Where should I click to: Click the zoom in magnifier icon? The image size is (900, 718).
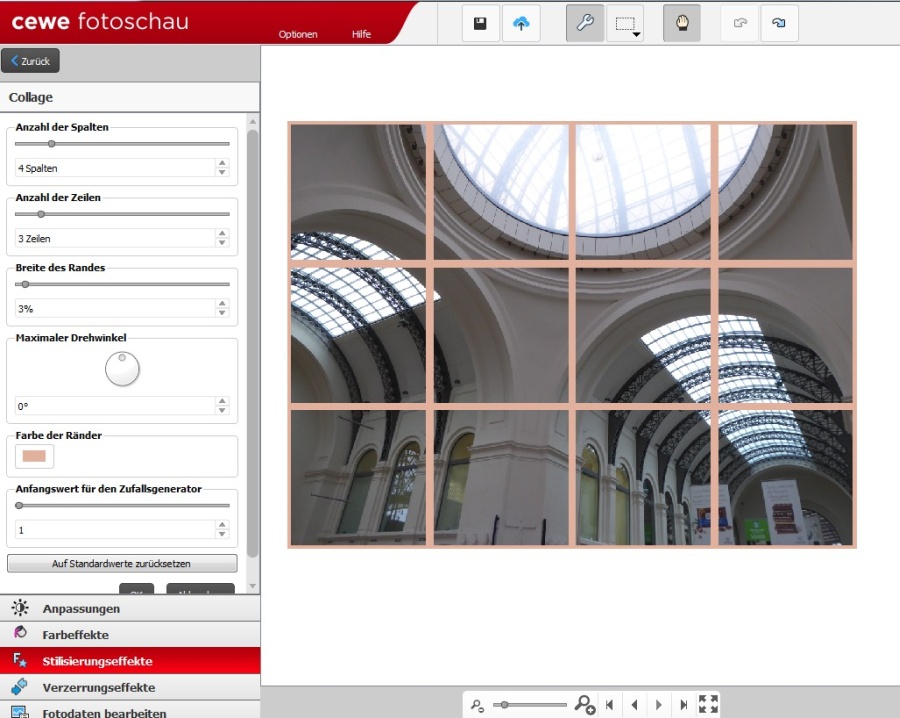coord(585,705)
